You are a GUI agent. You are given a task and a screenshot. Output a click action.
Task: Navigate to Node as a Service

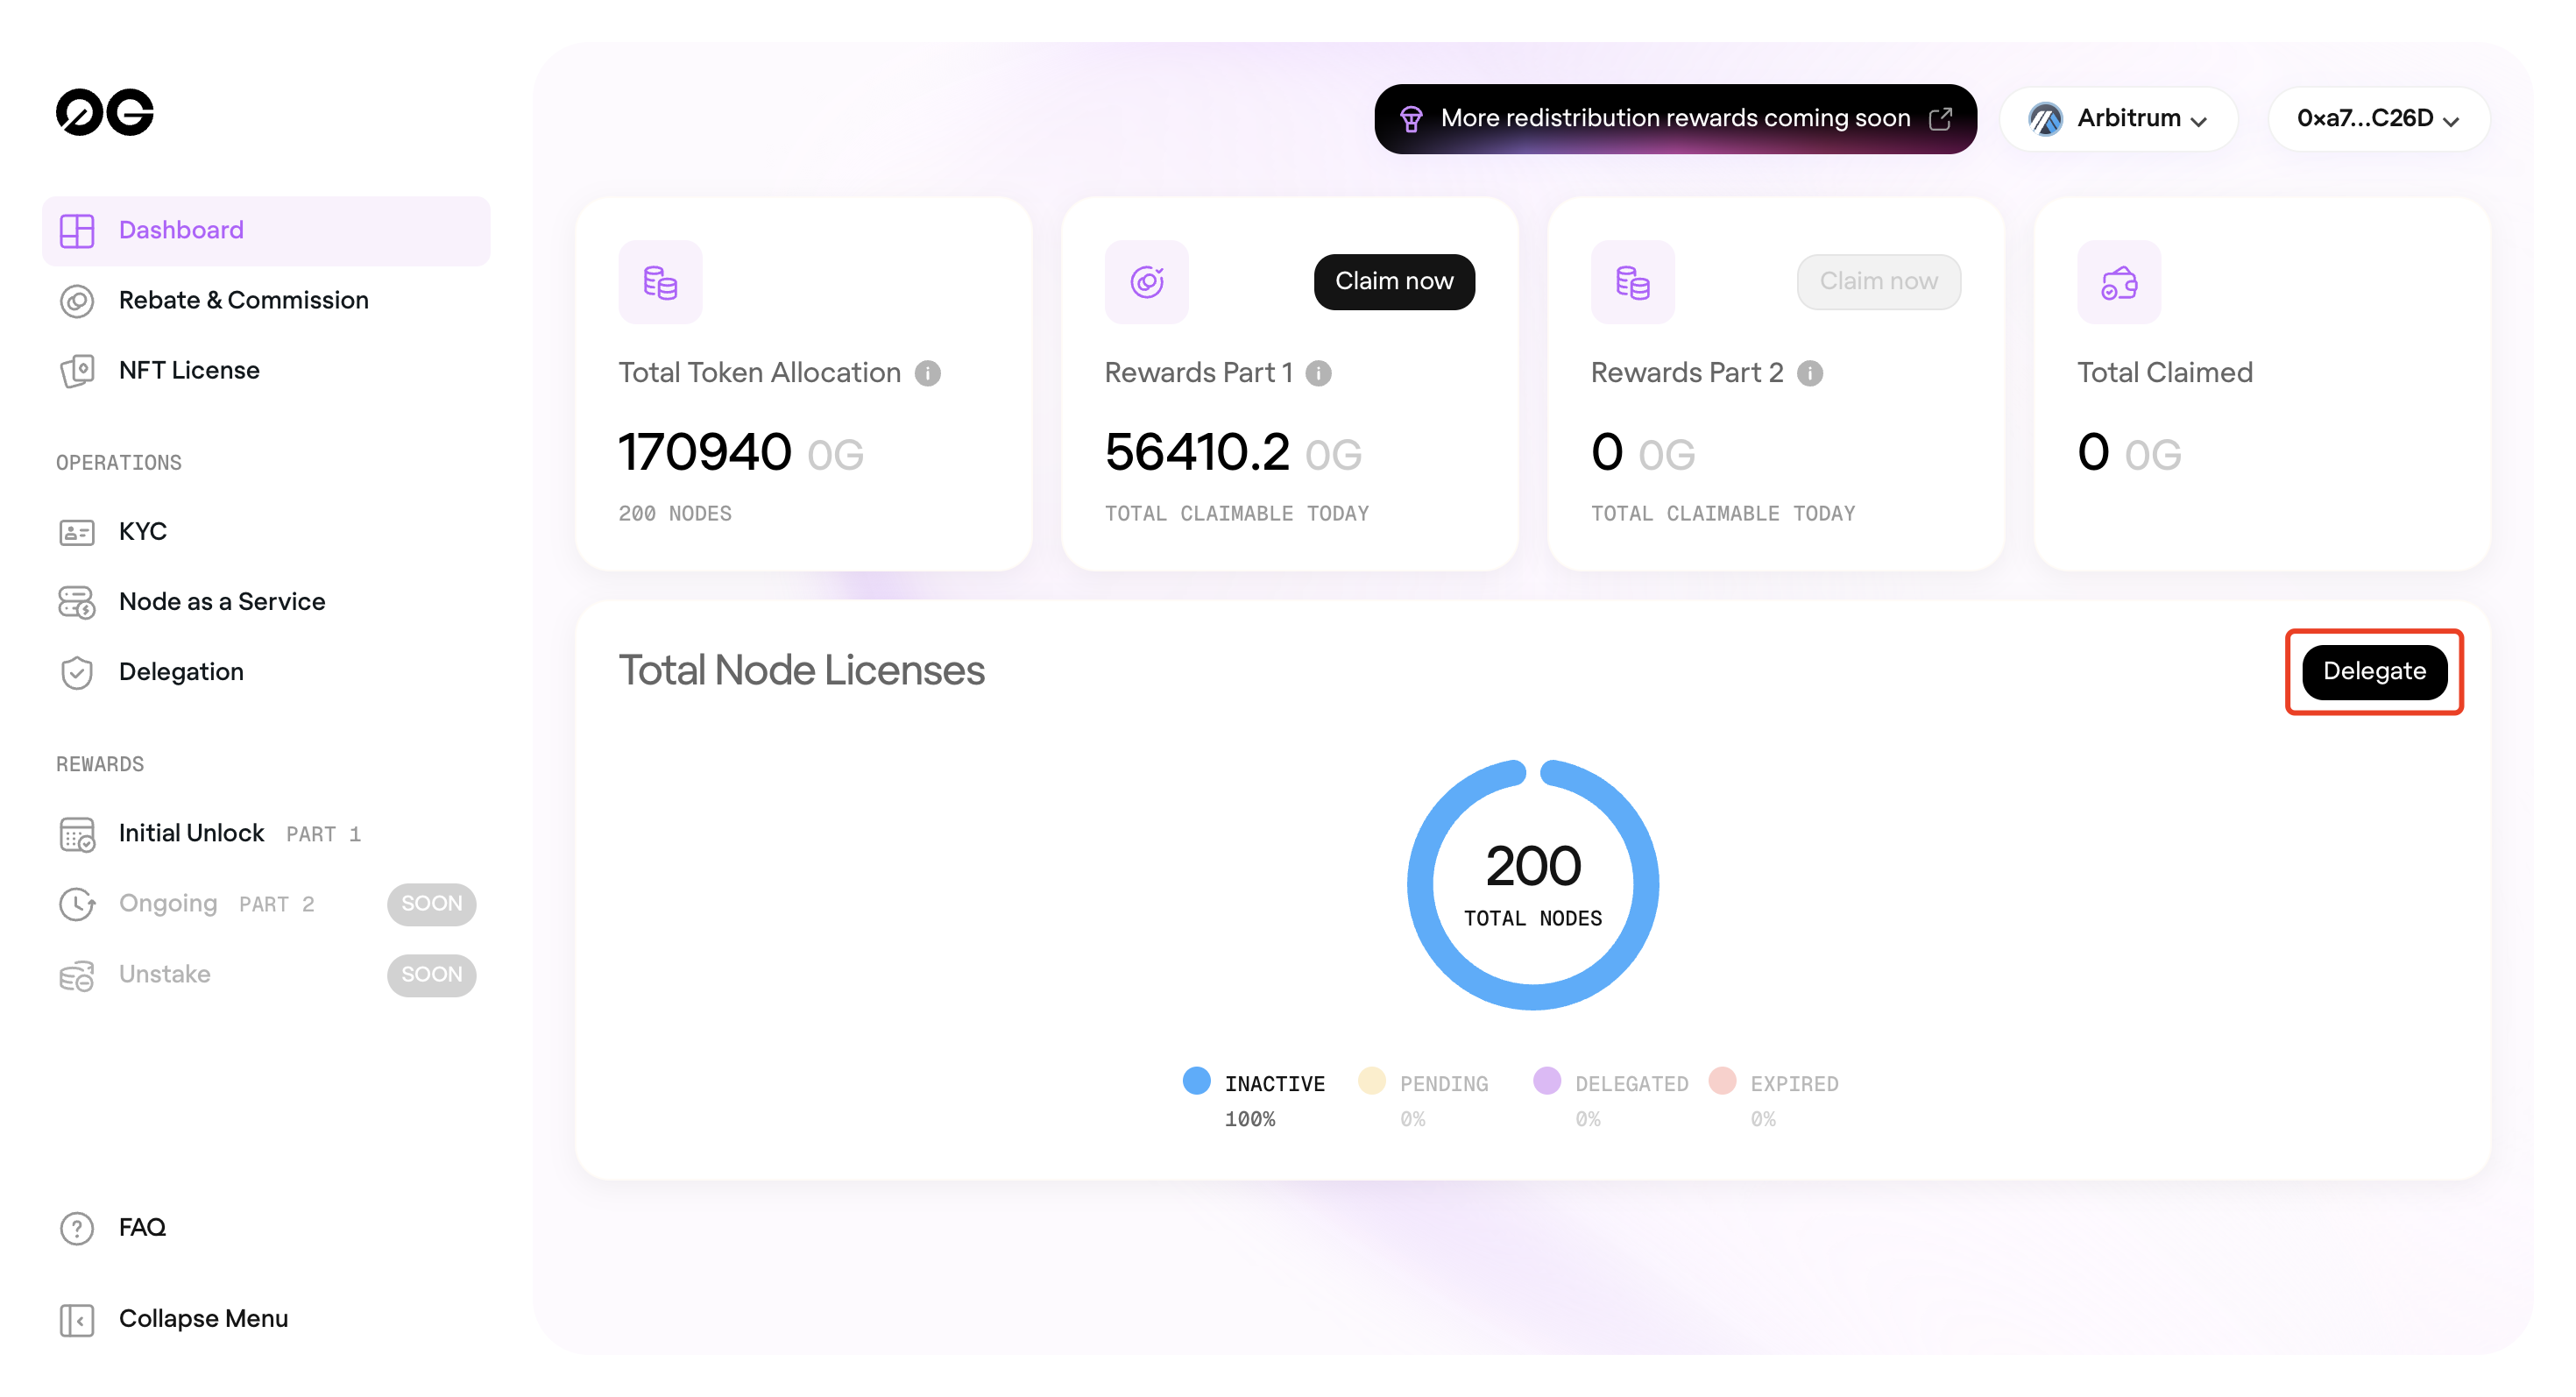[x=266, y=602]
